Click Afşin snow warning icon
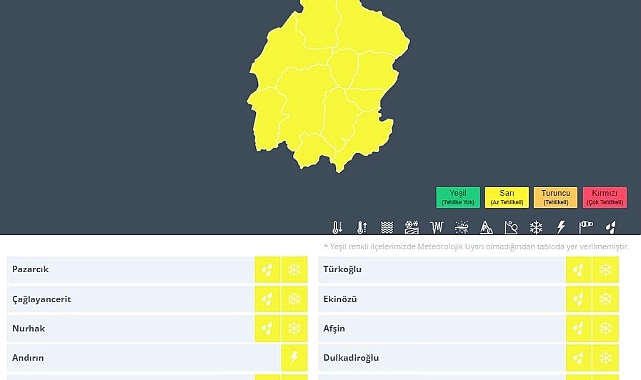 point(605,329)
